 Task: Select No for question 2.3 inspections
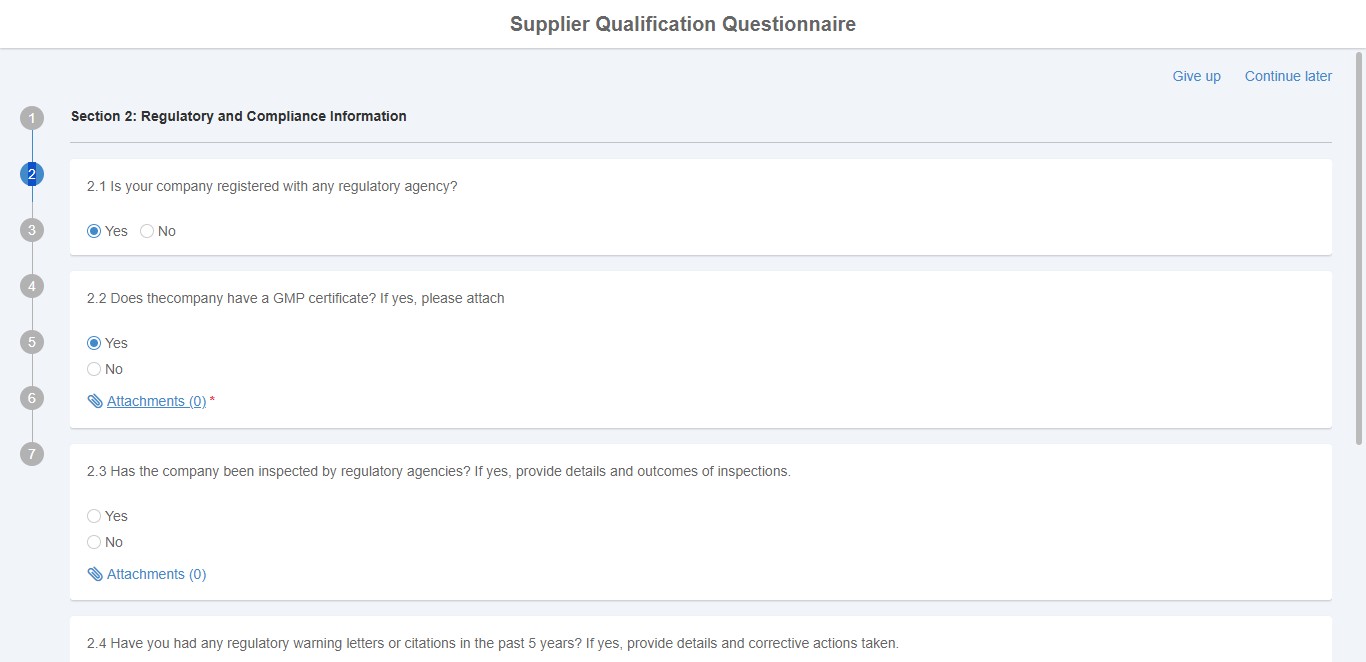point(94,542)
